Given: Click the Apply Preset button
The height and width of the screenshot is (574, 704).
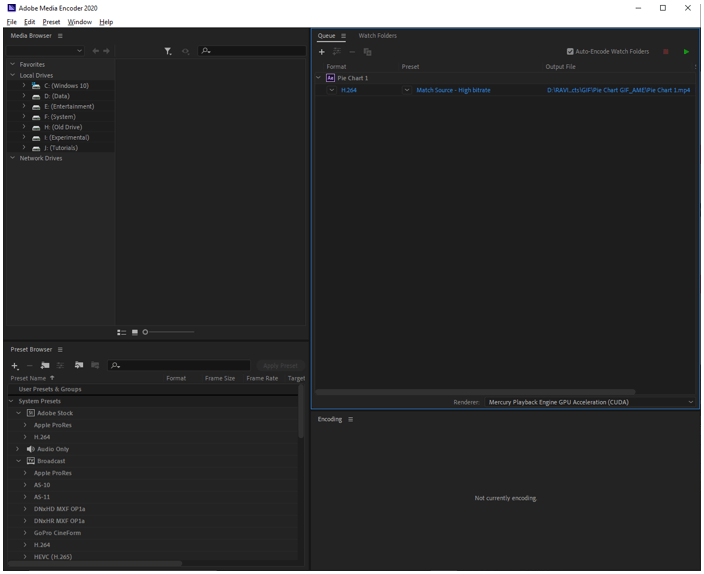Looking at the screenshot, I should pyautogui.click(x=281, y=366).
